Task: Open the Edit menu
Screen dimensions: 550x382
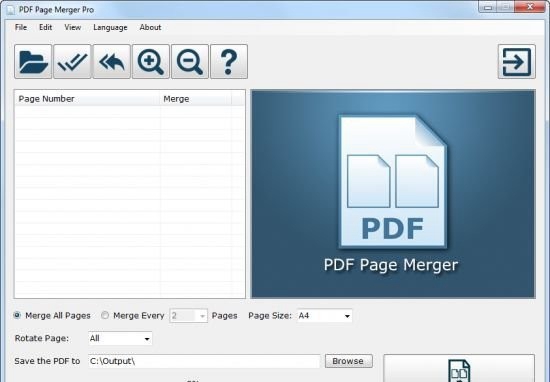Action: click(46, 27)
